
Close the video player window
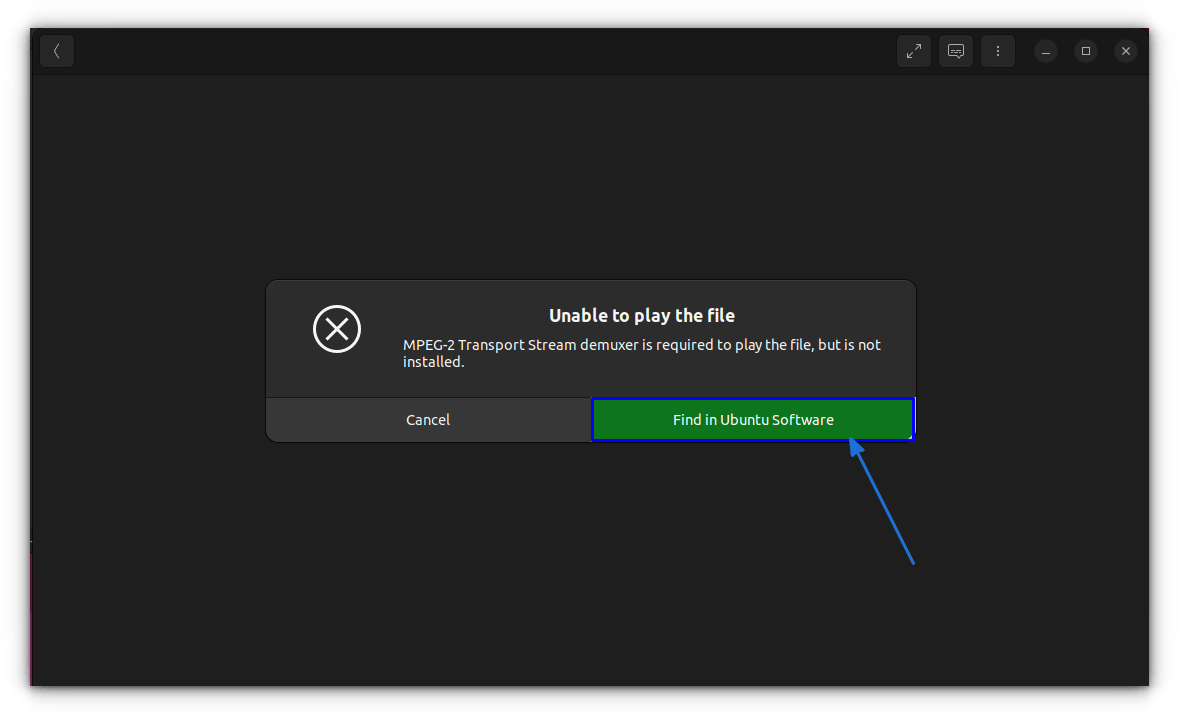[x=1126, y=51]
